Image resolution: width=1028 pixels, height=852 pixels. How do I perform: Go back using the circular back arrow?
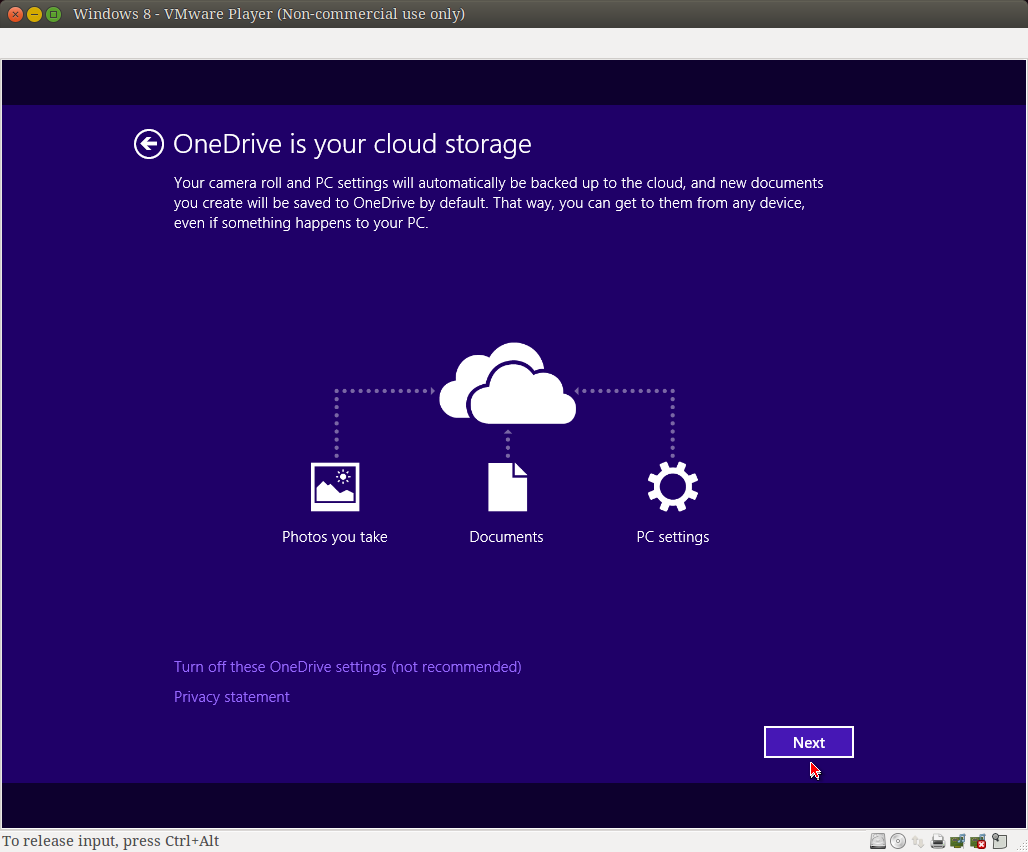pos(149,144)
